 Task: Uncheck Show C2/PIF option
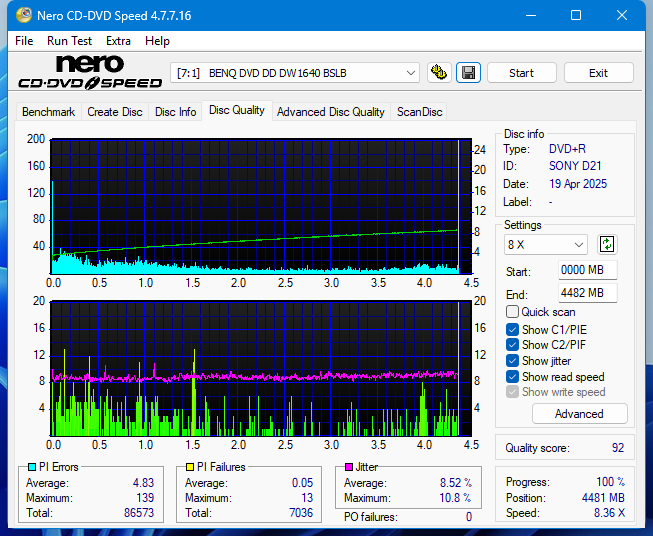[x=512, y=345]
